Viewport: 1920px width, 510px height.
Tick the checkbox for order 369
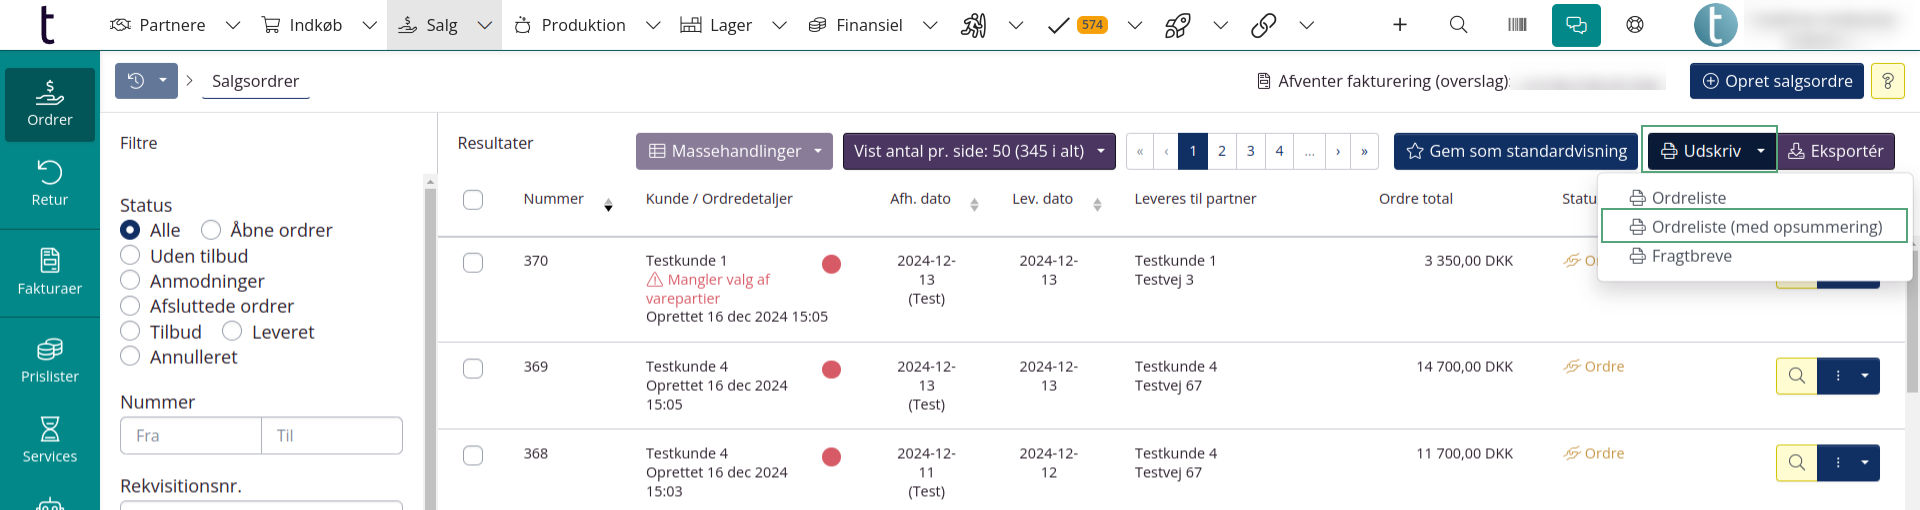473,369
